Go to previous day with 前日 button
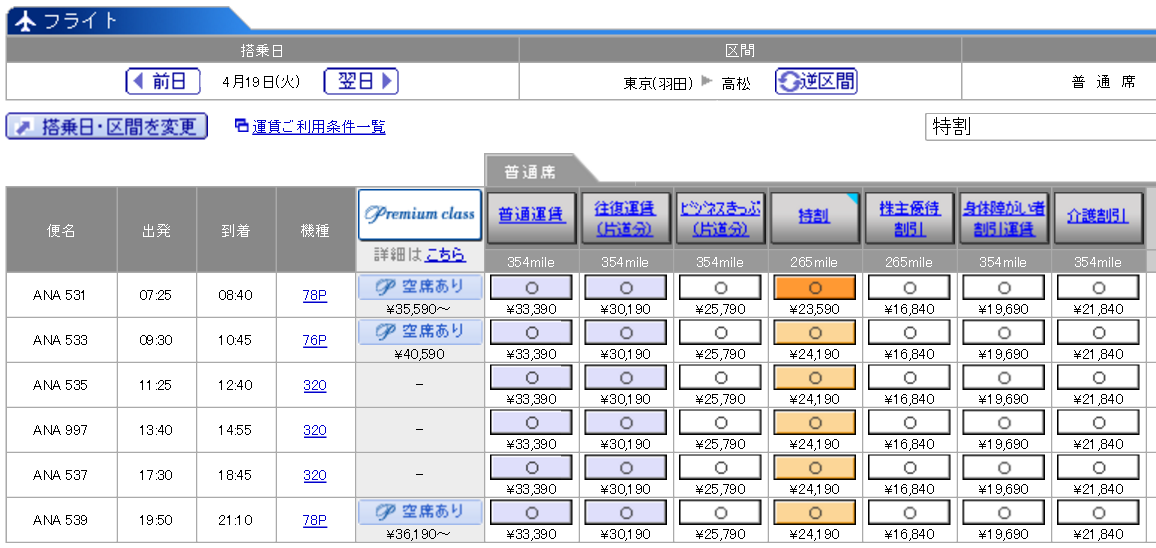 pos(163,81)
